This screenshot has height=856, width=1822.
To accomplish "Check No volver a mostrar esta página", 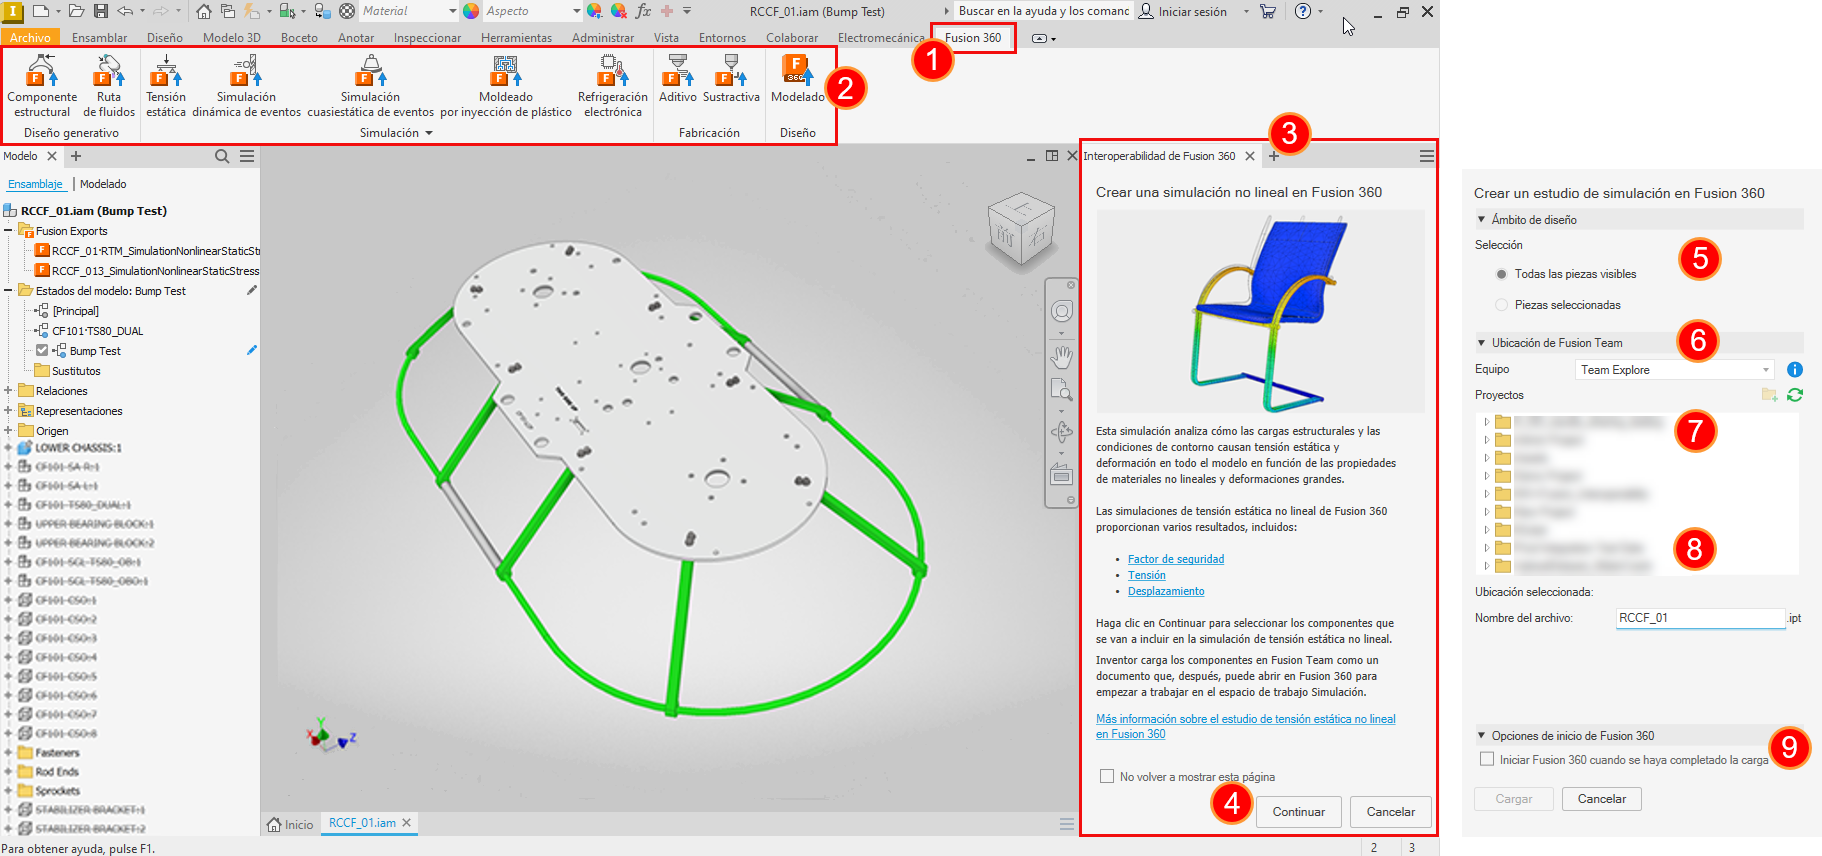I will pos(1107,776).
